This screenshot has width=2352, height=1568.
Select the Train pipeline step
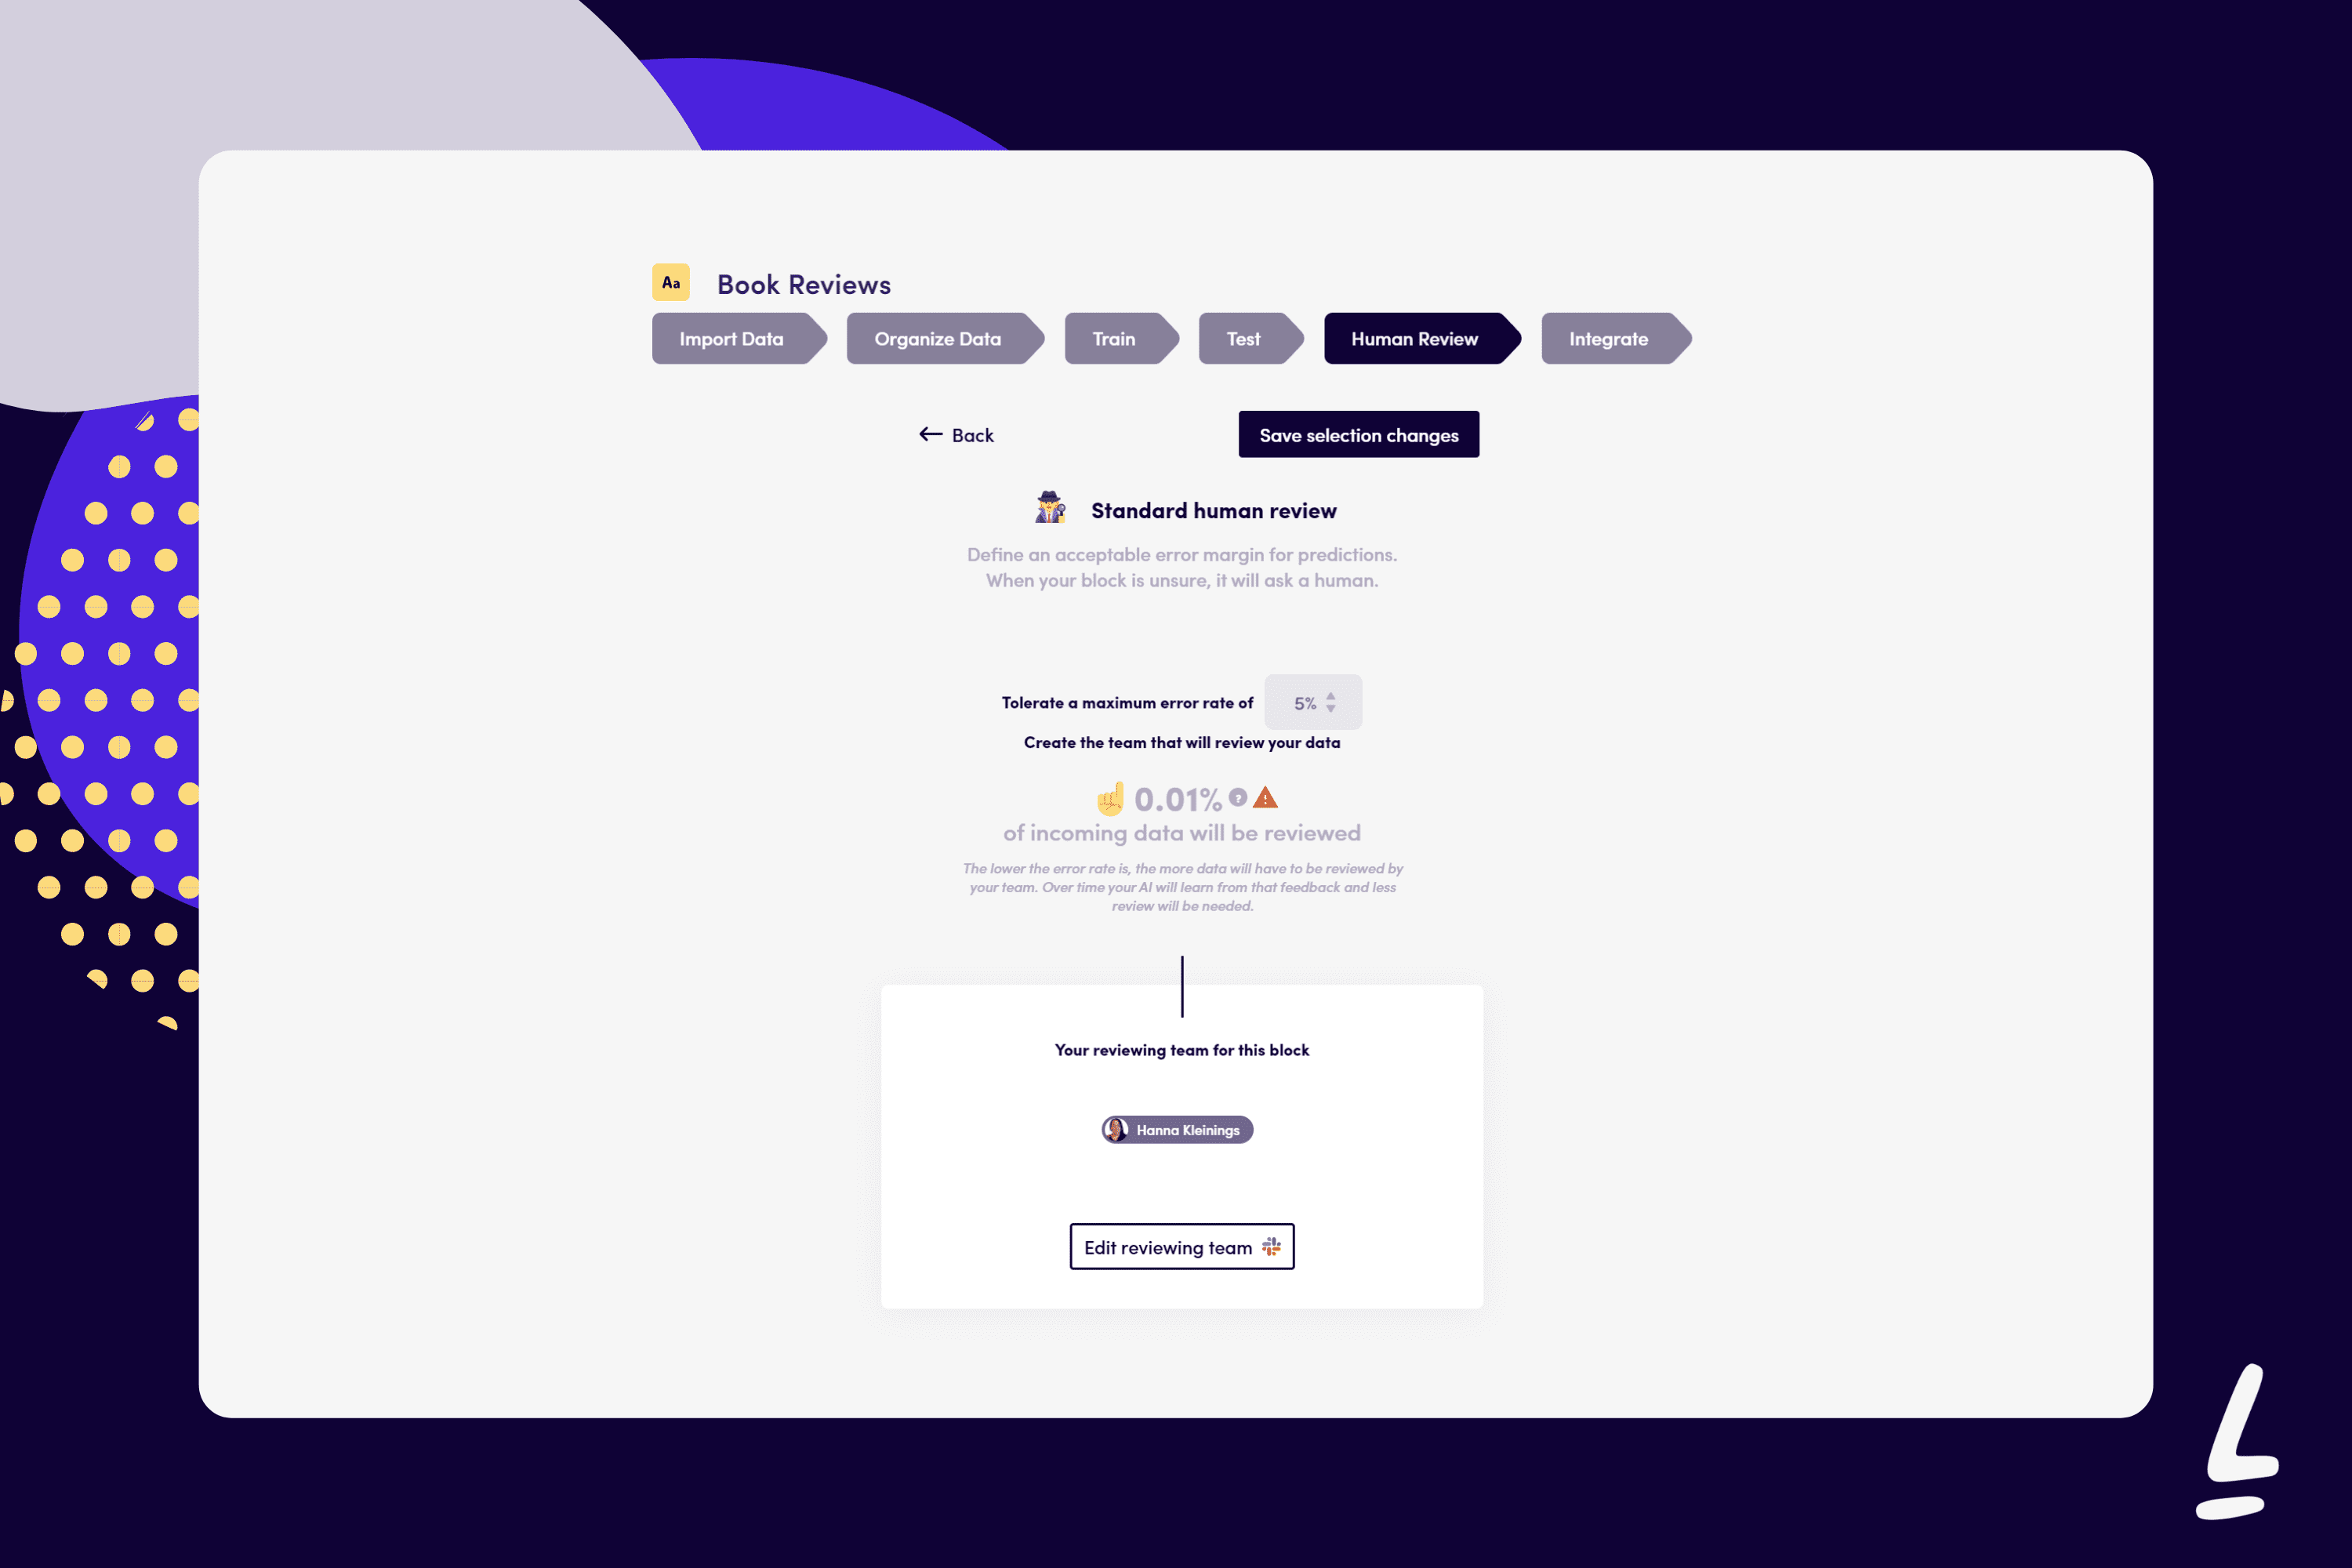pyautogui.click(x=1116, y=338)
